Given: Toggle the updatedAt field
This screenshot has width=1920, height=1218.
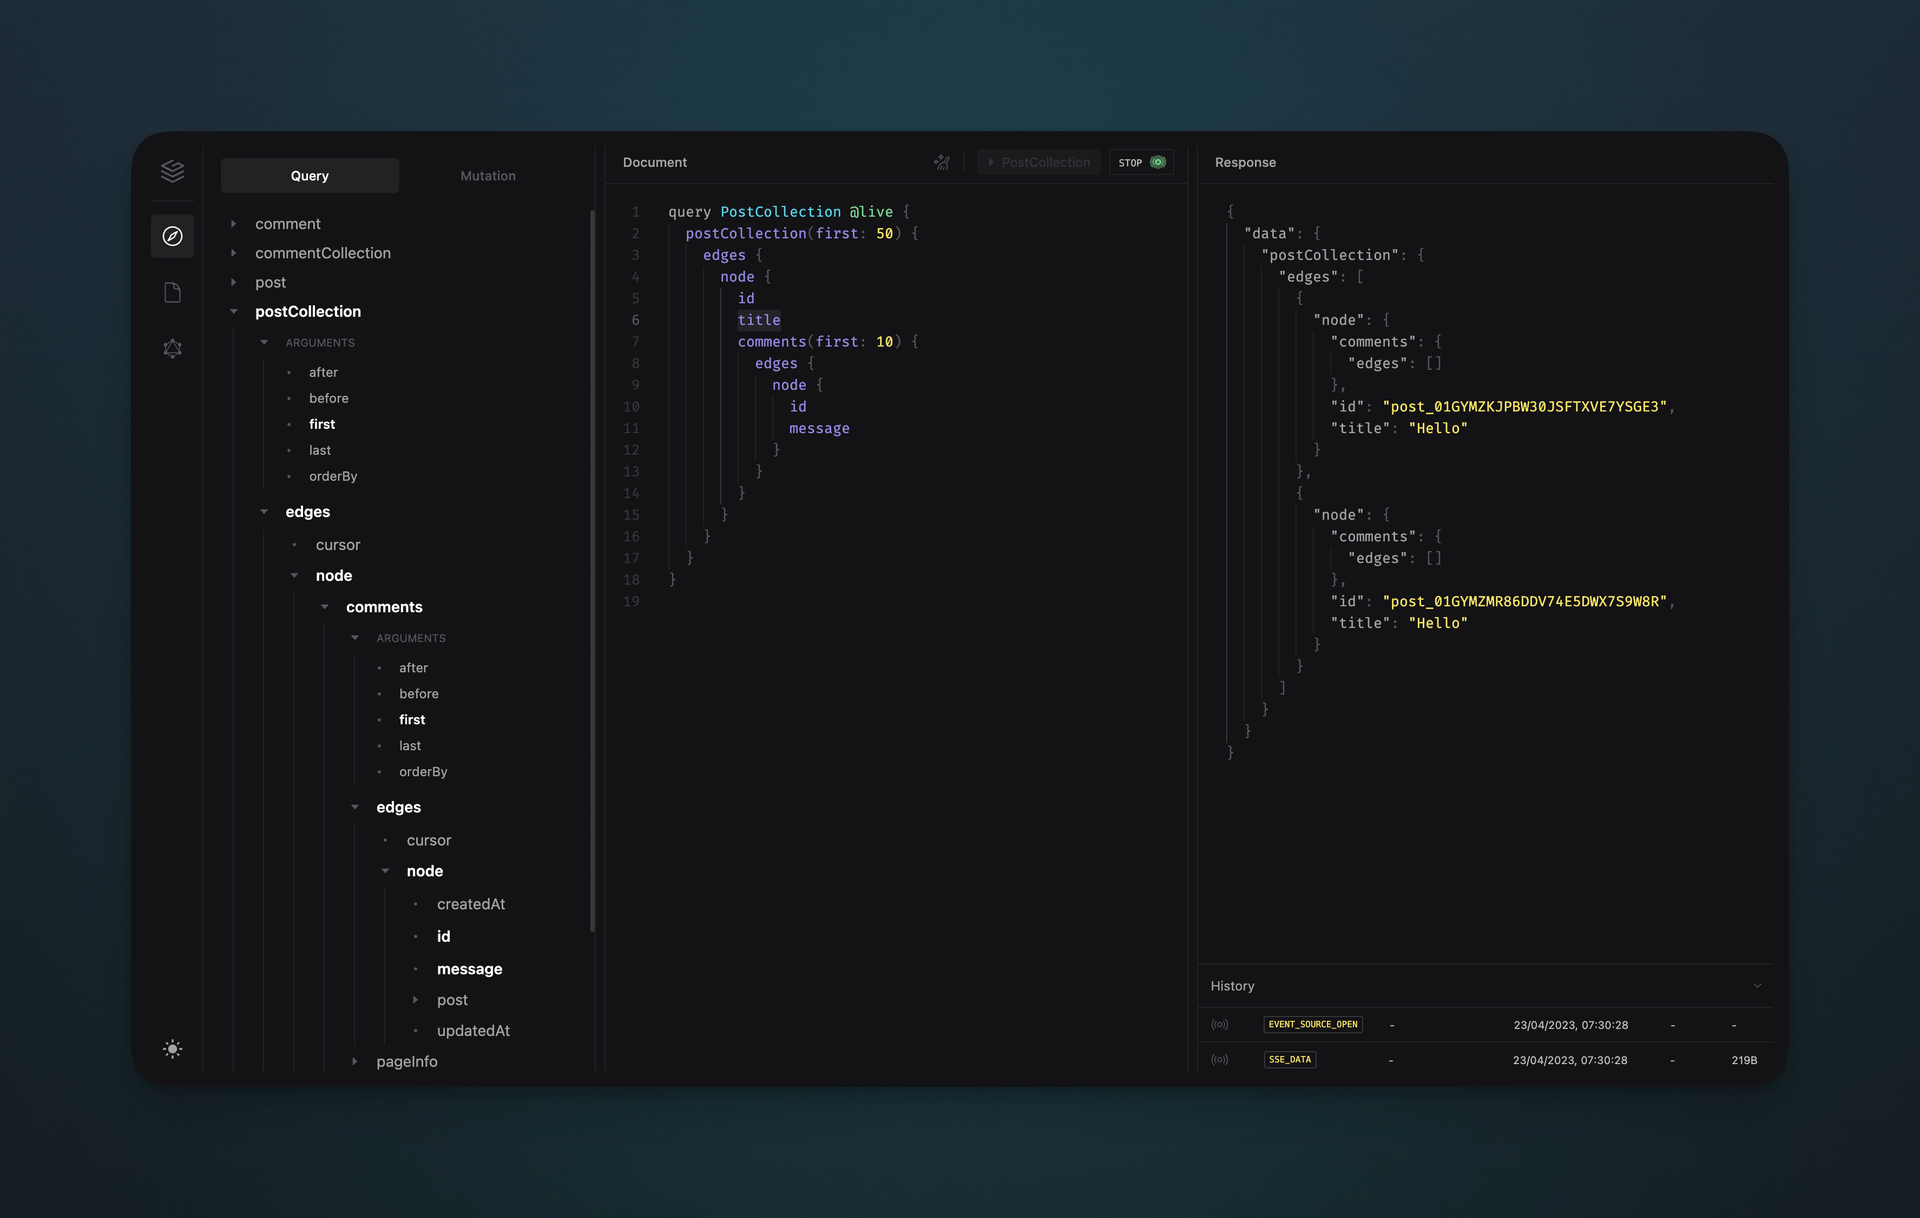Looking at the screenshot, I should pyautogui.click(x=473, y=1031).
